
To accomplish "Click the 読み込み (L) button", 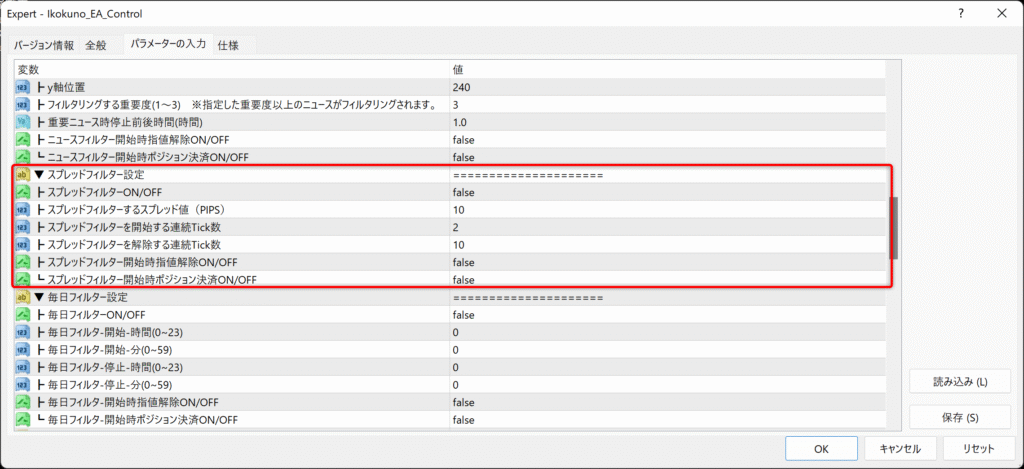I will click(x=959, y=382).
